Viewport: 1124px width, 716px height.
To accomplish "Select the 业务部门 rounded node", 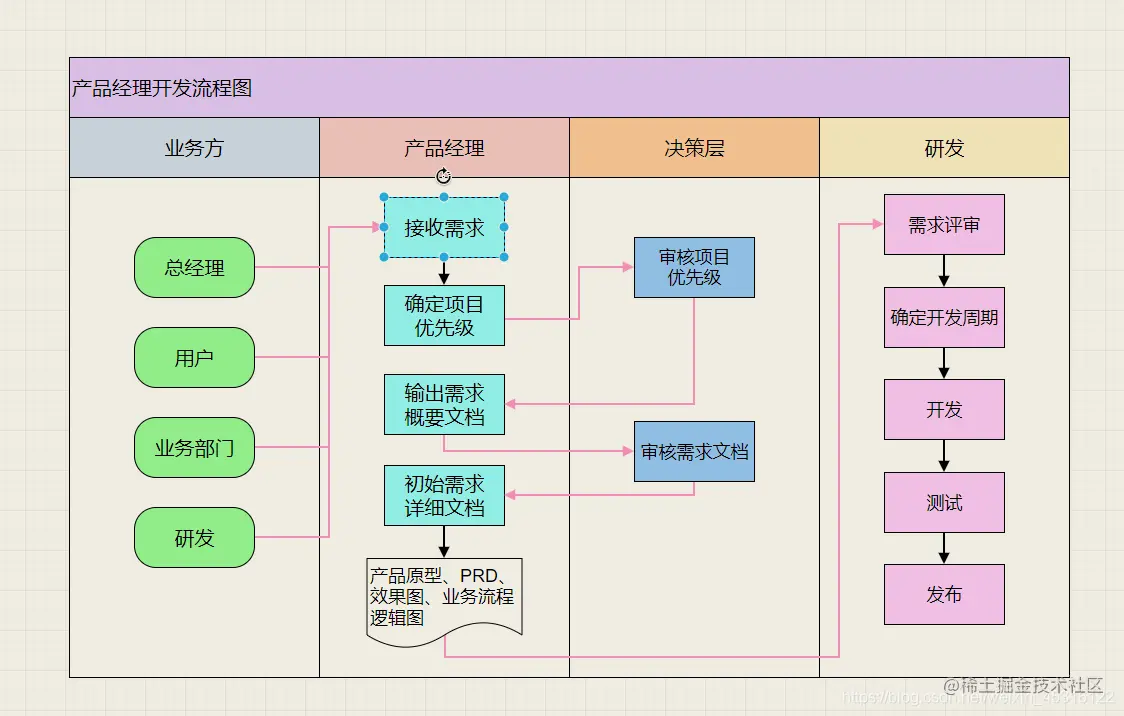I will (194, 448).
